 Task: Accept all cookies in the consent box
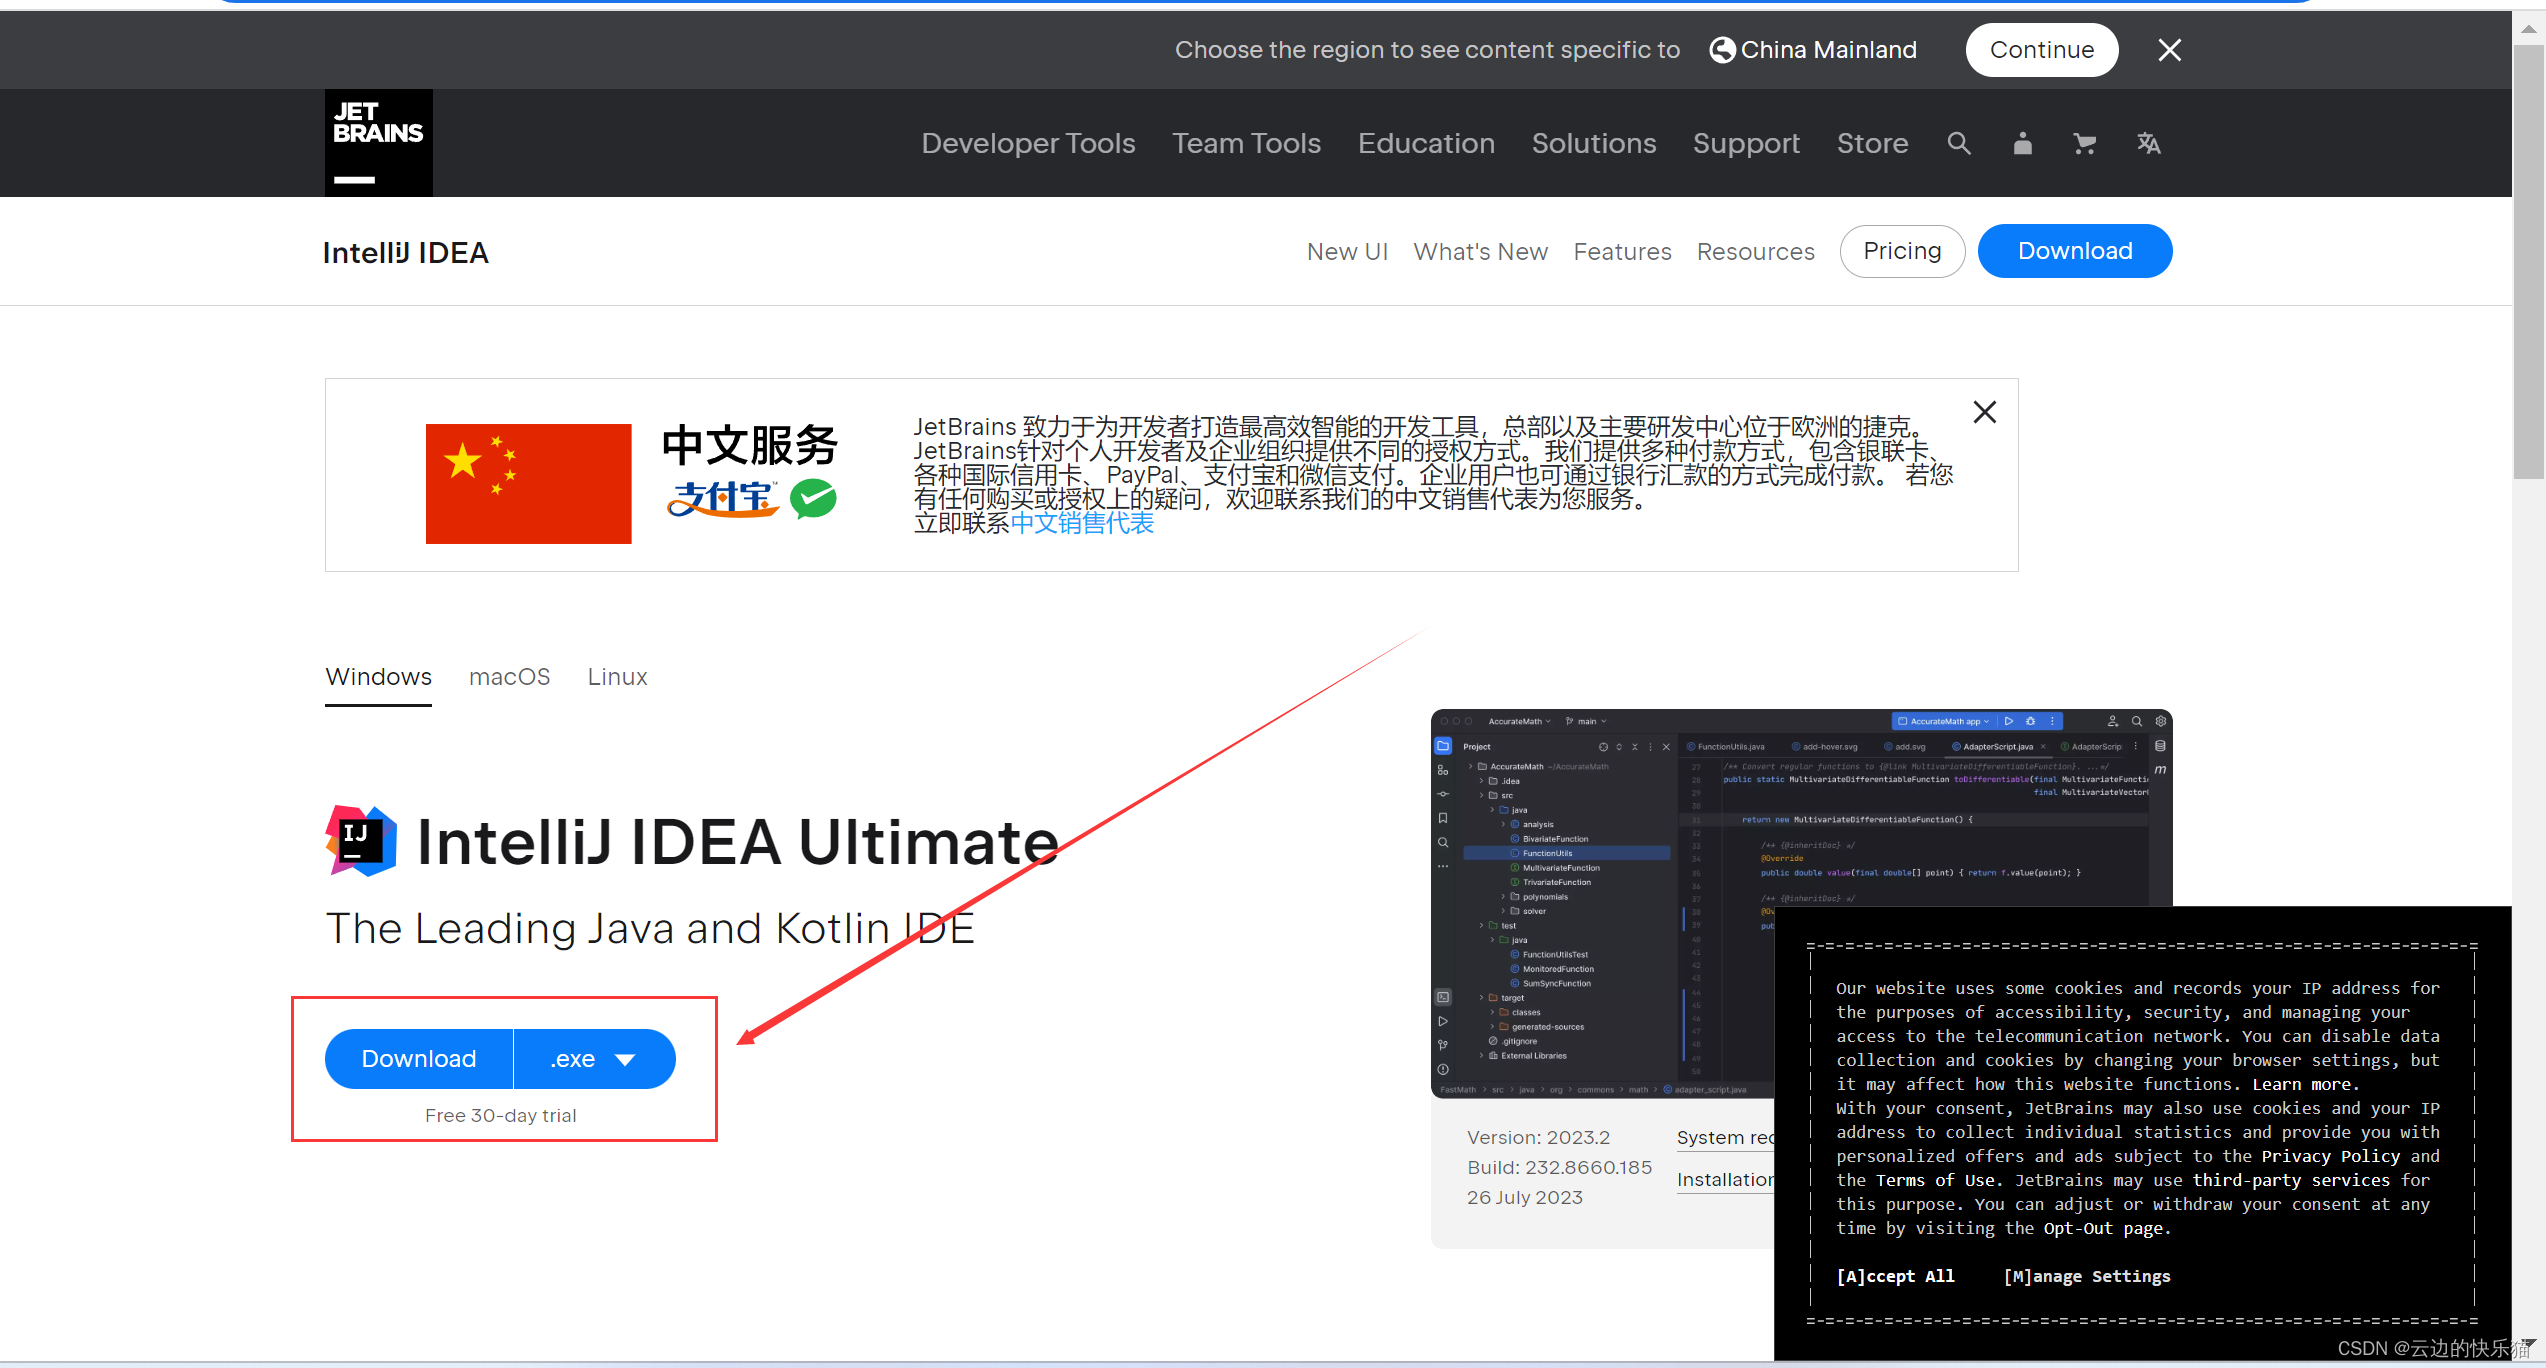coord(1895,1276)
